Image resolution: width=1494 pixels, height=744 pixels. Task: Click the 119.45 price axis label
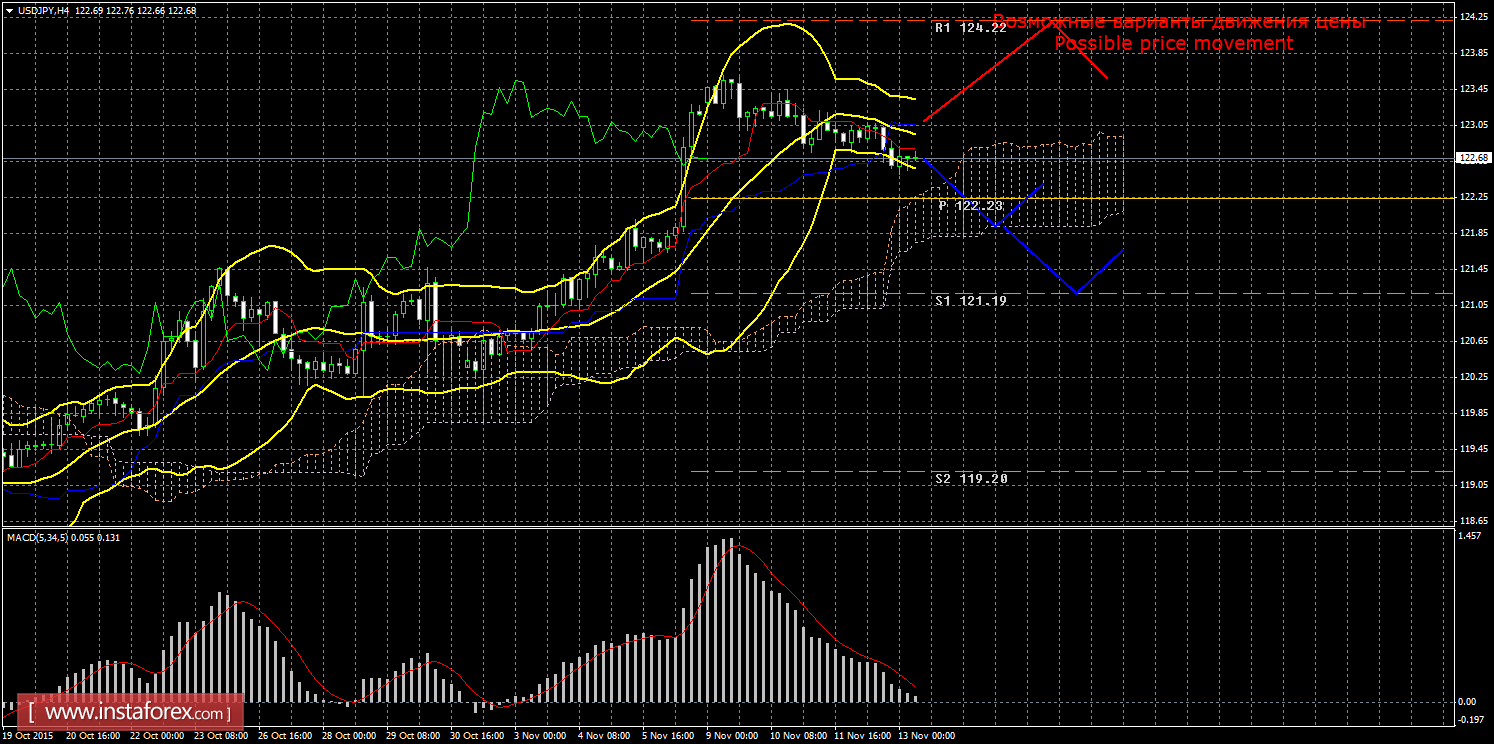(1475, 449)
